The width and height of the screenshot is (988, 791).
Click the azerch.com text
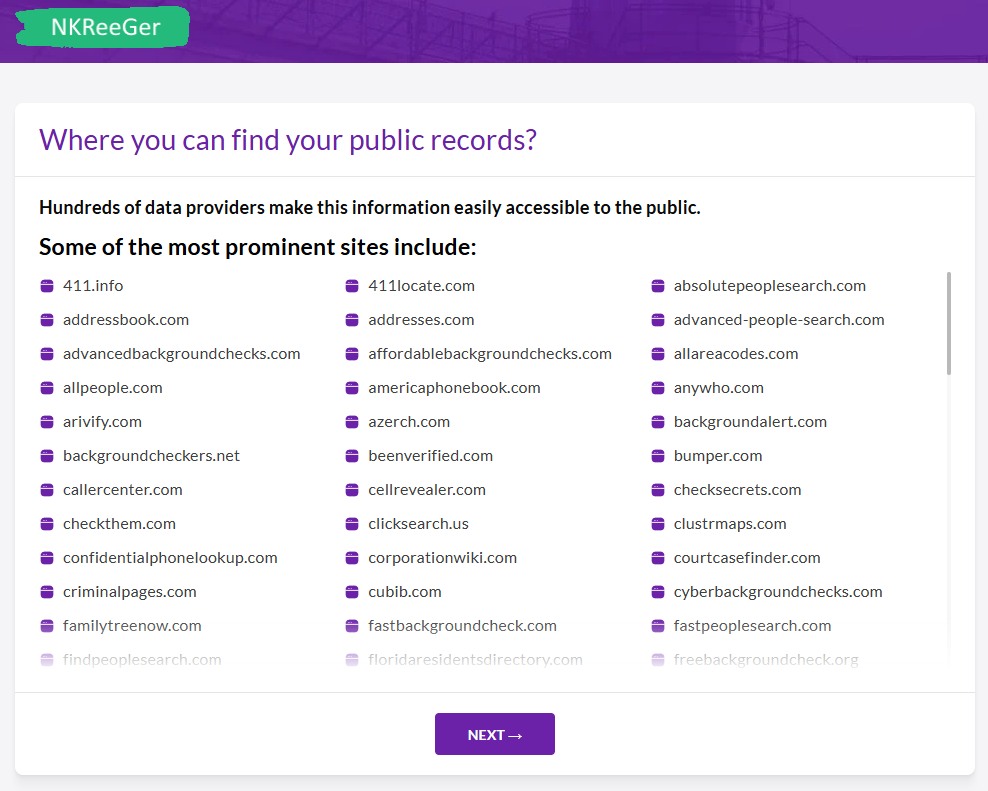(409, 422)
